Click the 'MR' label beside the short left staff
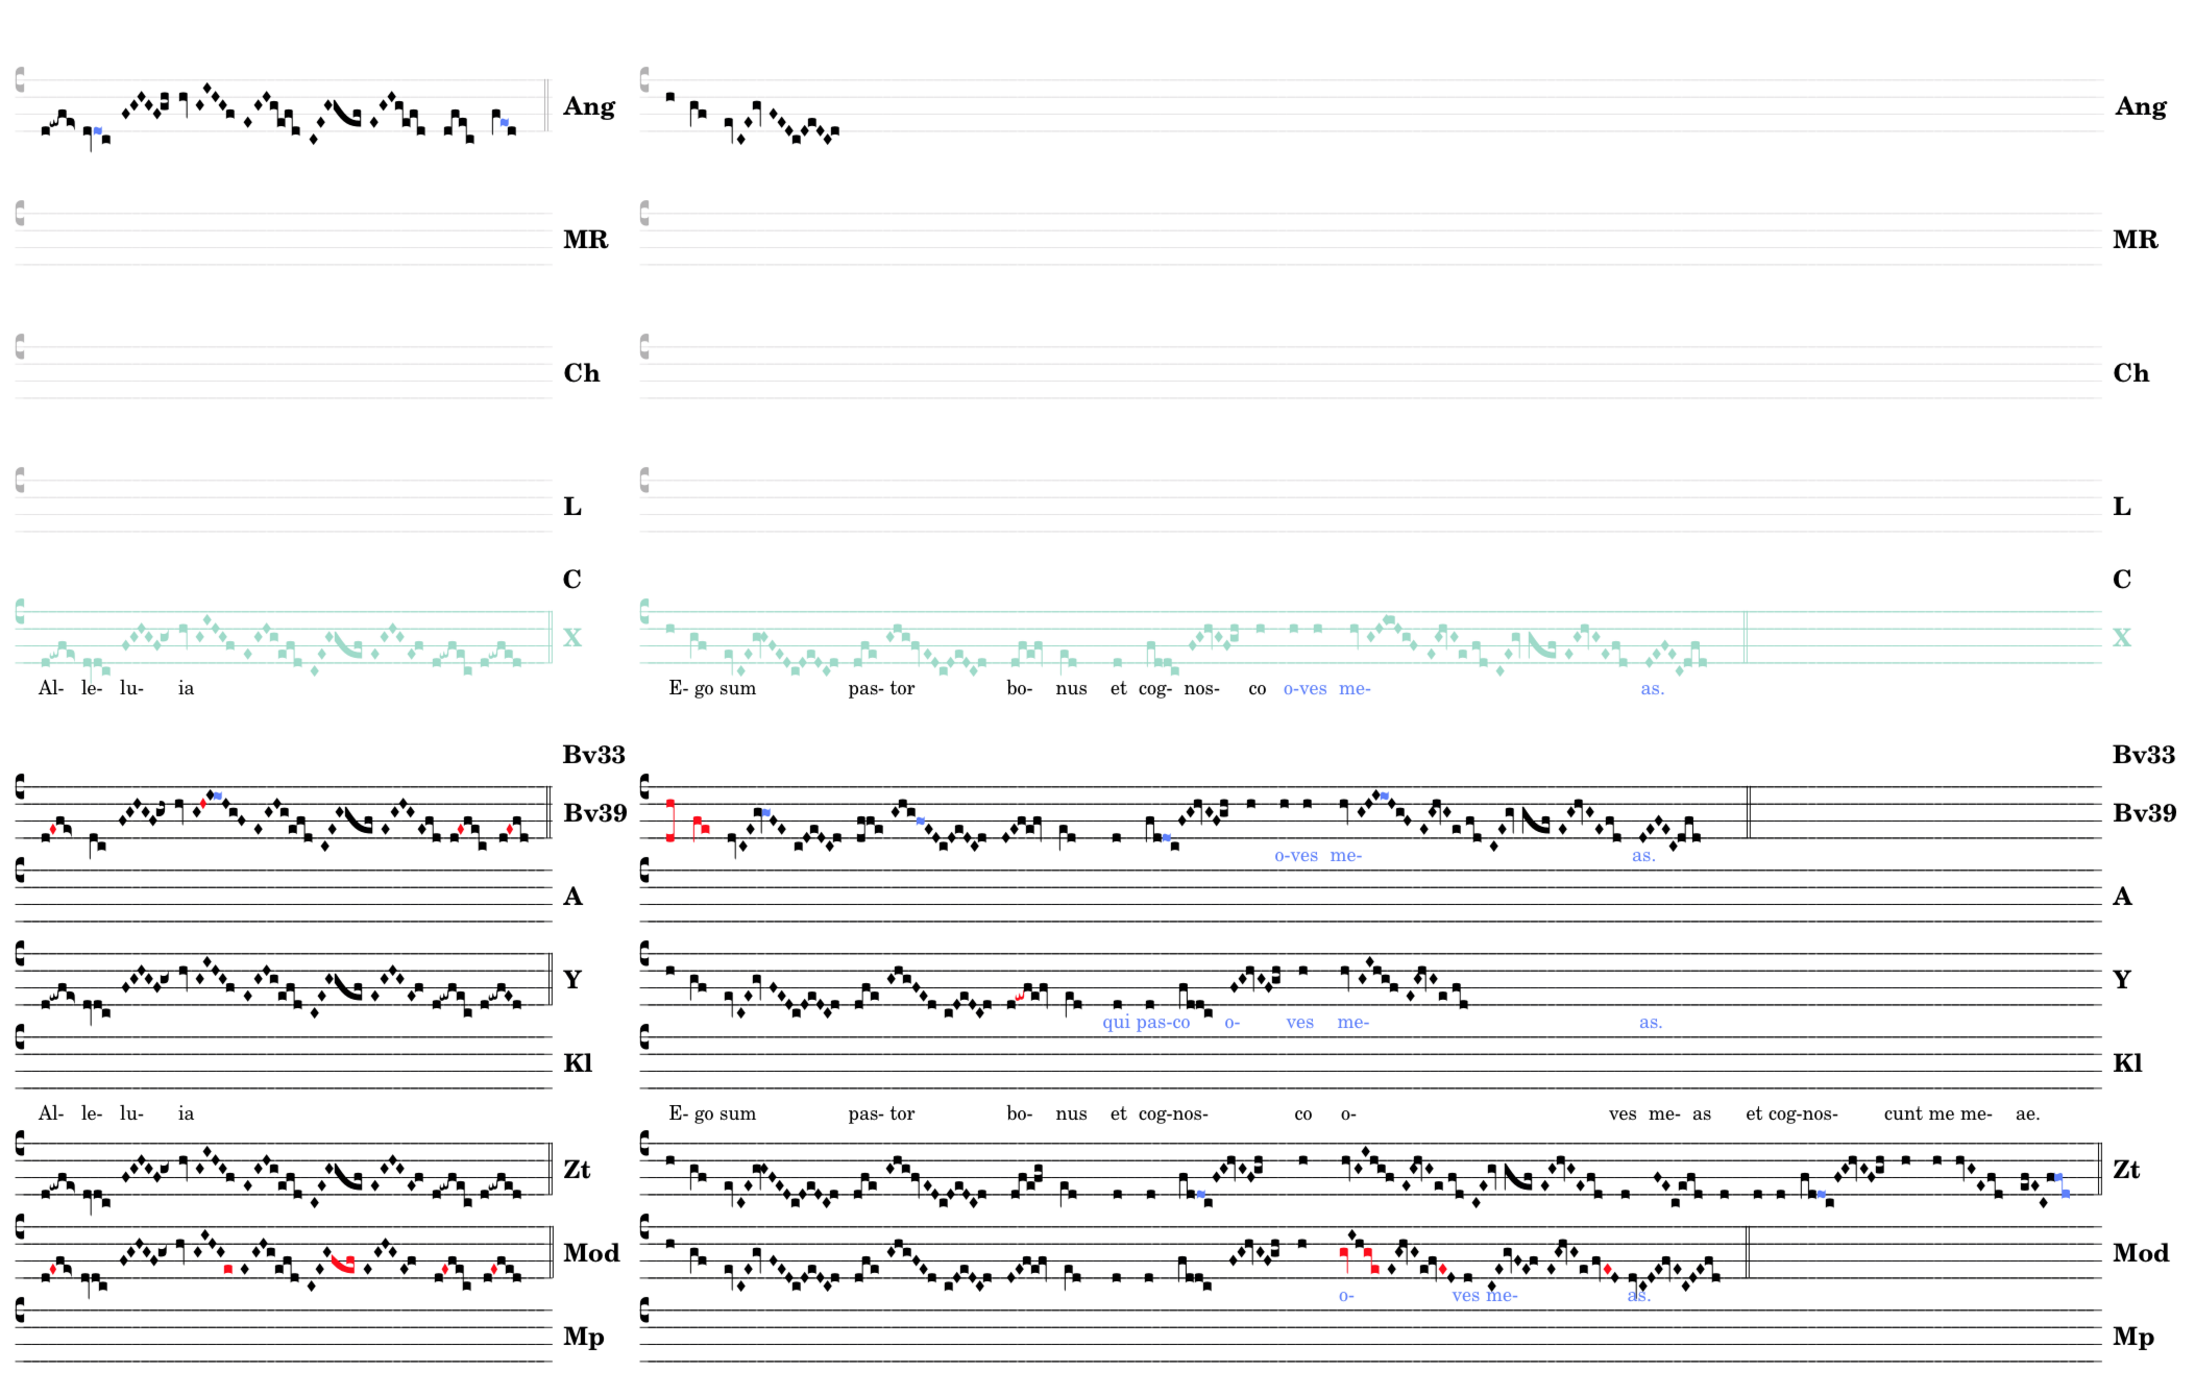The image size is (2195, 1396). [x=585, y=240]
